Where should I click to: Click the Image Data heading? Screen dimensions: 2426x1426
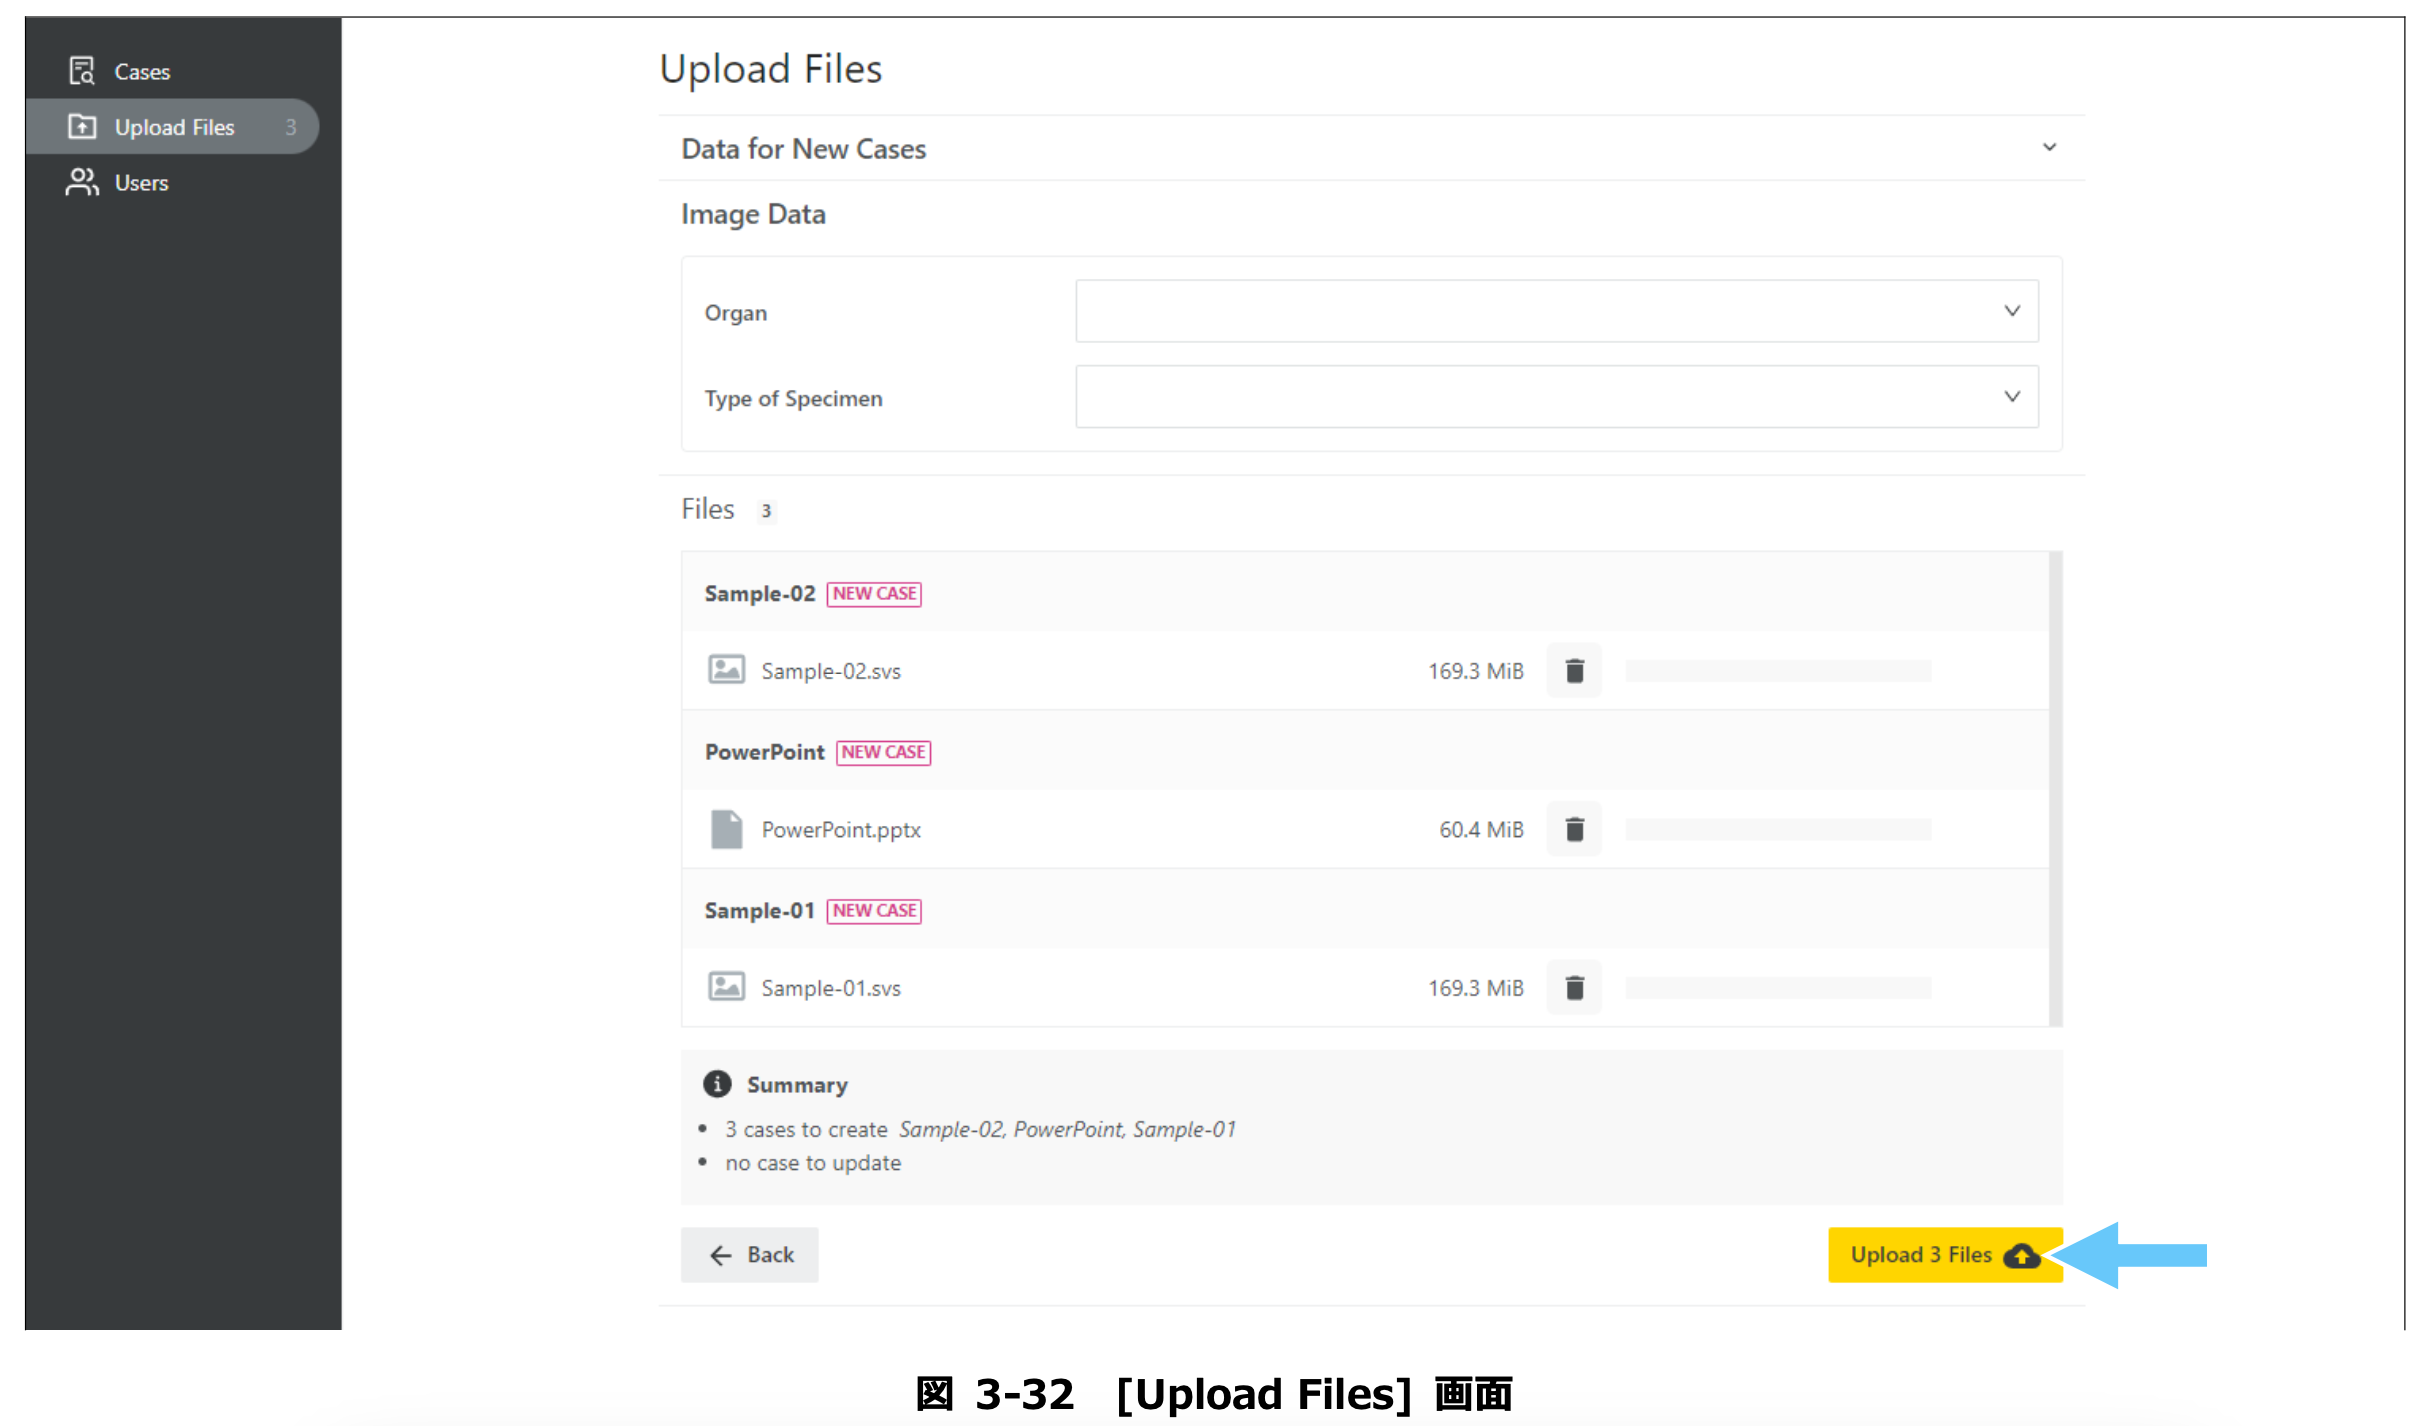(x=753, y=214)
